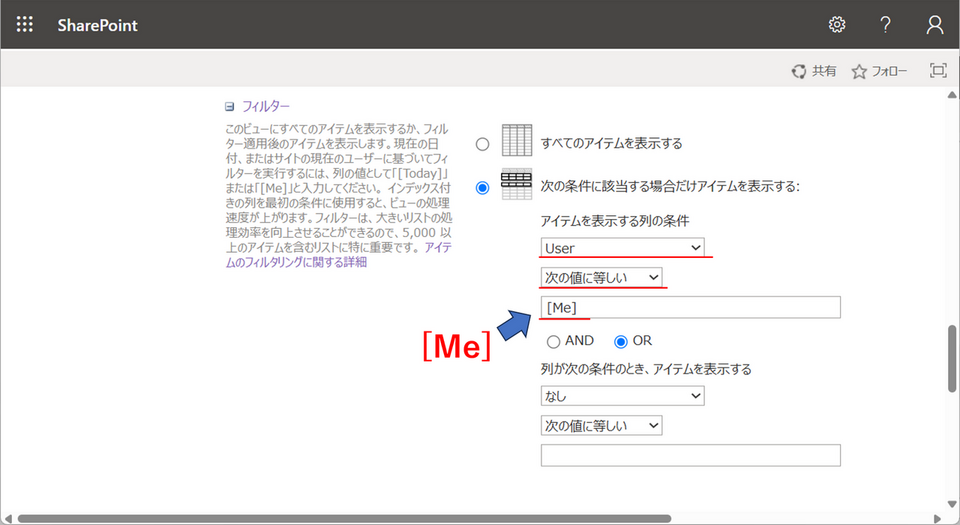This screenshot has height=525, width=960.
Task: Click the scroll right arrow
Action: coord(937,519)
